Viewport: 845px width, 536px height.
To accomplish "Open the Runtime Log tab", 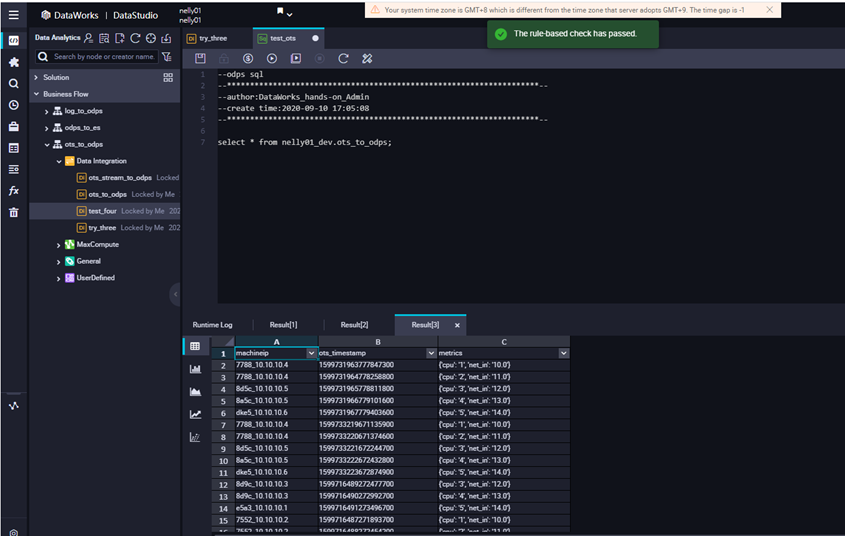I will (x=212, y=325).
